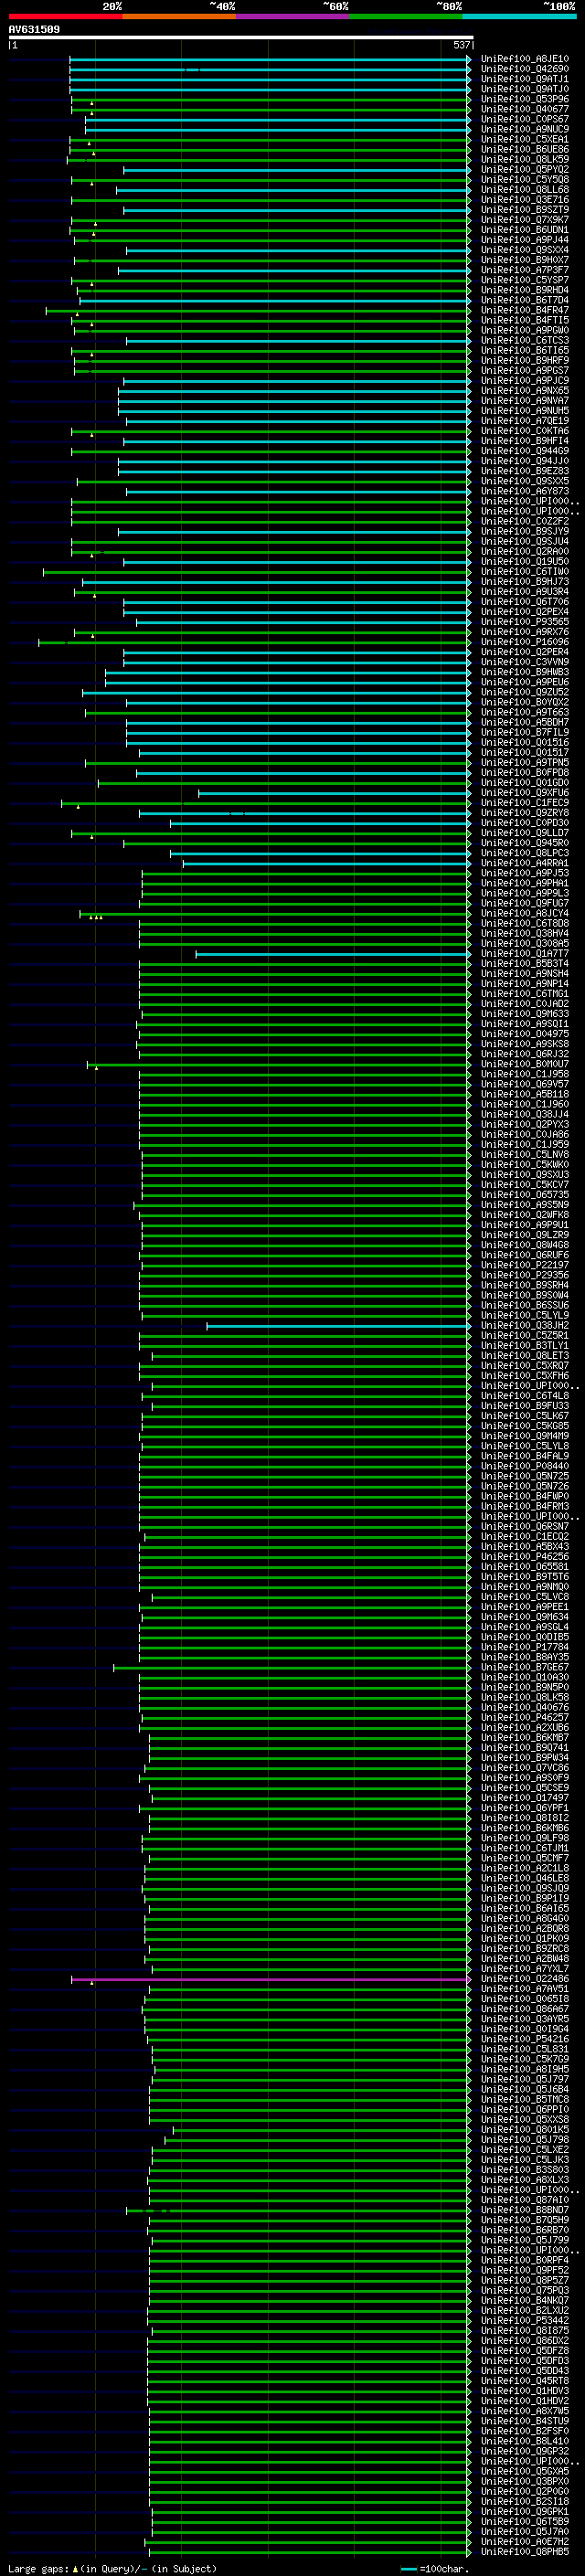Viewport: 585px width, 2576px height.
Task: Choose the UniRef100_B9SZT9 hit
Action: [x=525, y=209]
